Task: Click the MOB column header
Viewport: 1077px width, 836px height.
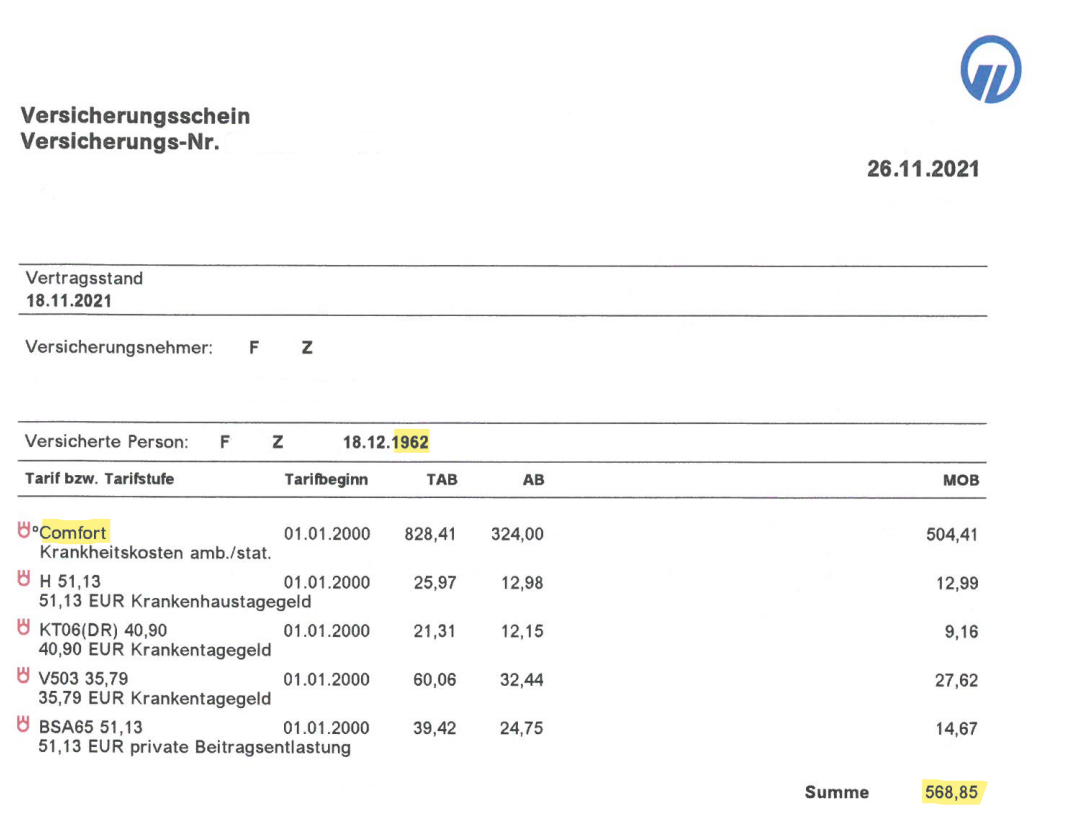Action: (960, 480)
